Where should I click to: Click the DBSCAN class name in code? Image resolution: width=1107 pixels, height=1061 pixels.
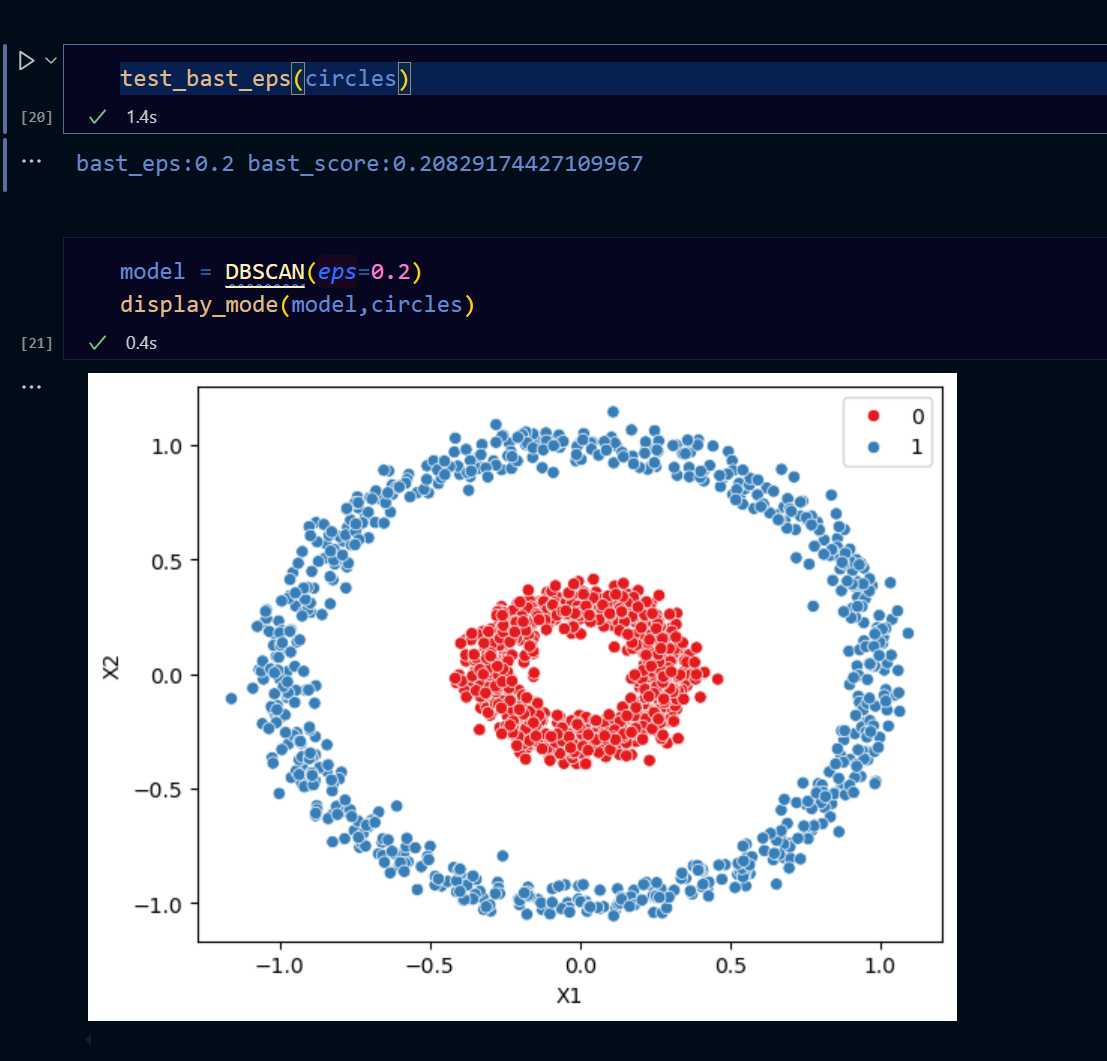click(265, 272)
